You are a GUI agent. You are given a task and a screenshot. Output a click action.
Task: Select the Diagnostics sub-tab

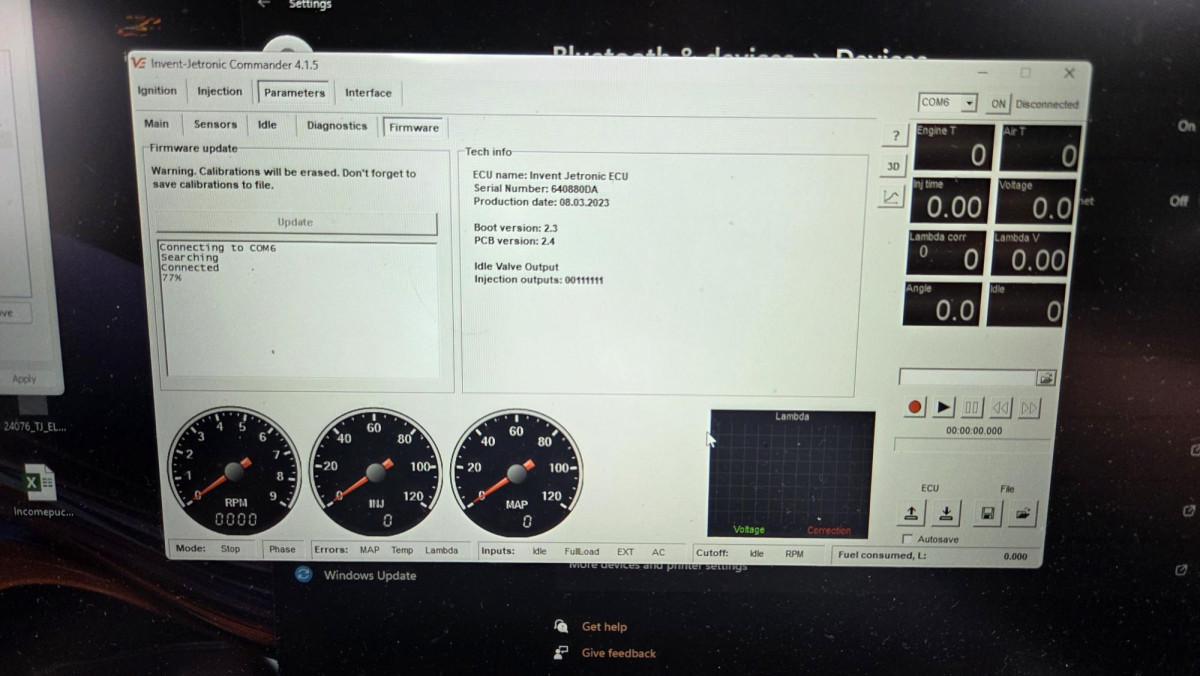coord(337,126)
